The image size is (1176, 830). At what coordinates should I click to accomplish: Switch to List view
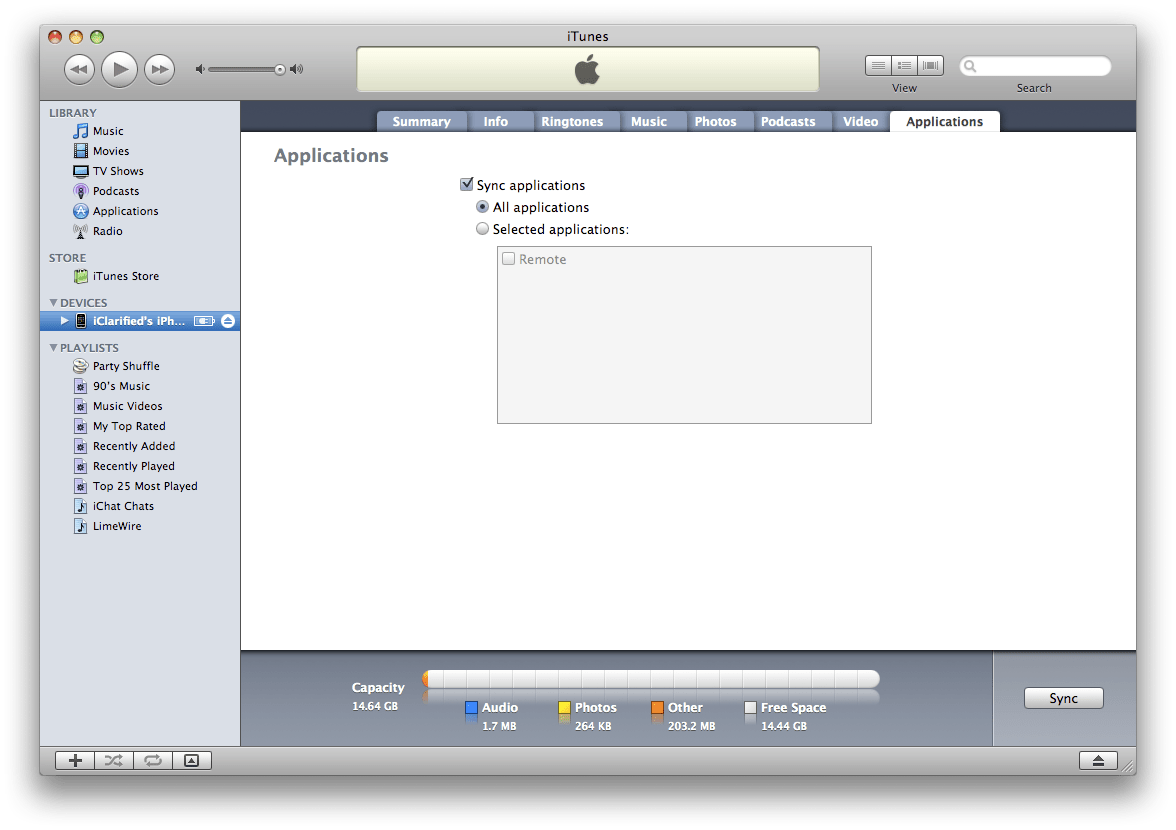878,66
